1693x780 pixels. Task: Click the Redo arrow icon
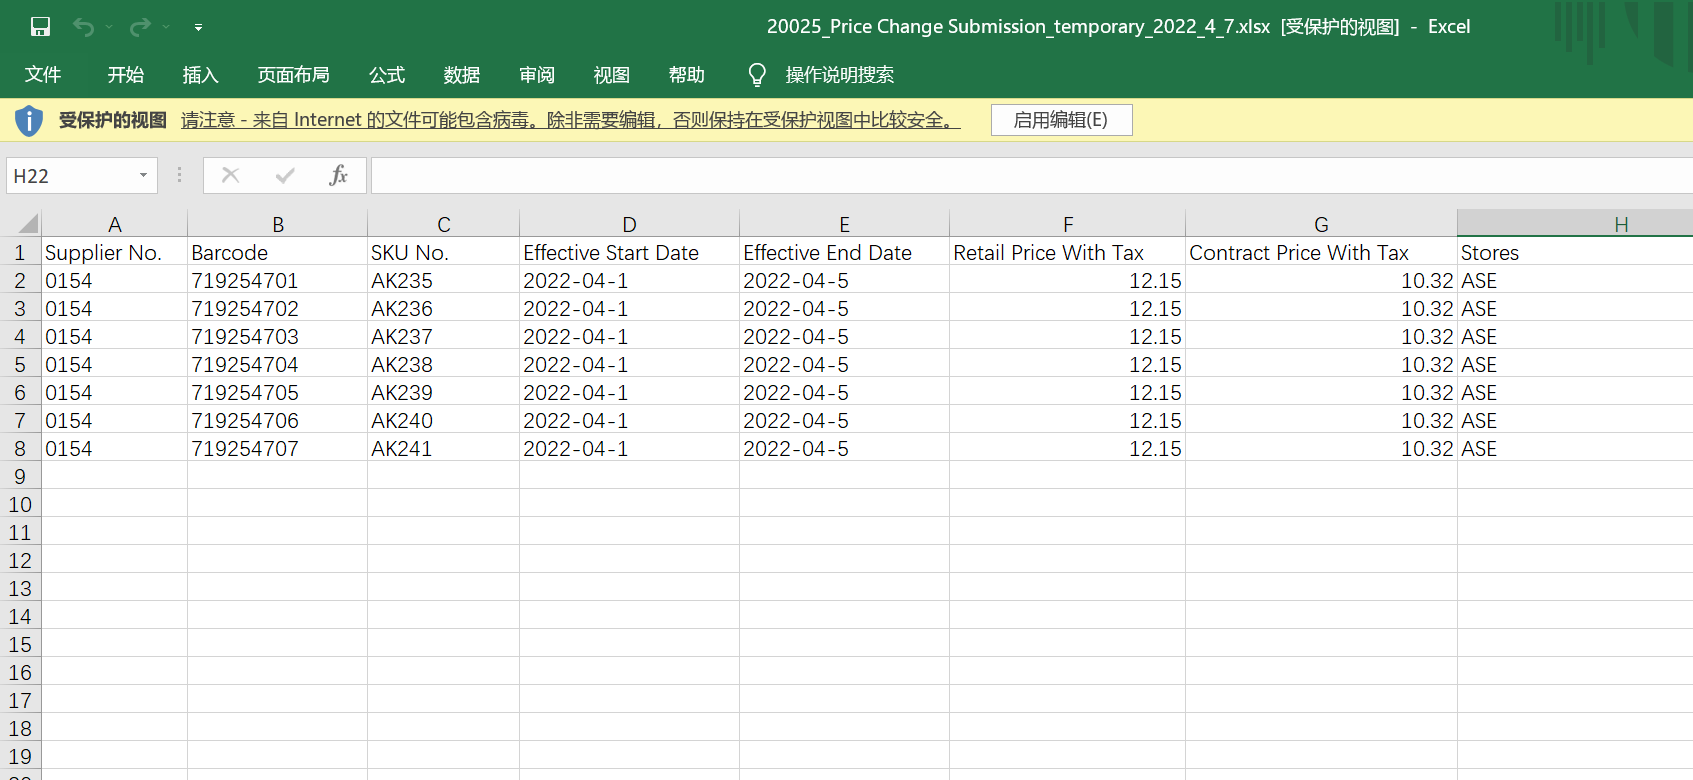(140, 27)
